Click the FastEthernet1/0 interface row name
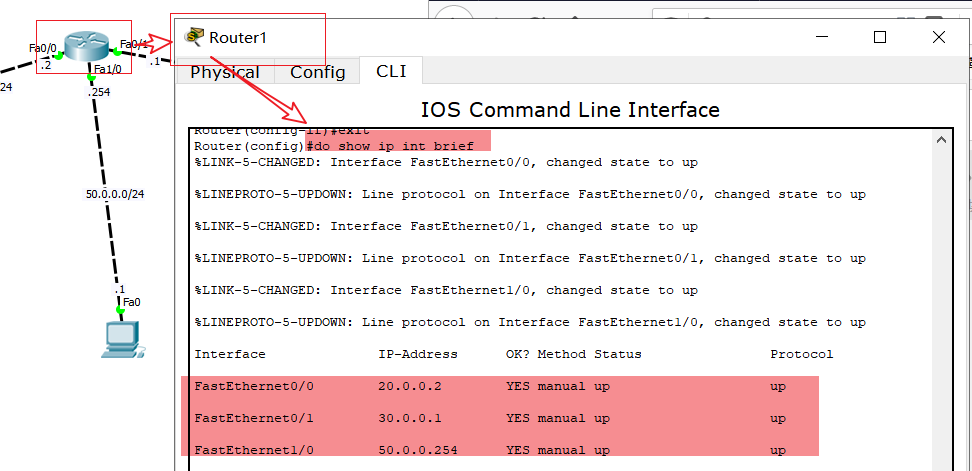This screenshot has width=972, height=471. tap(254, 451)
